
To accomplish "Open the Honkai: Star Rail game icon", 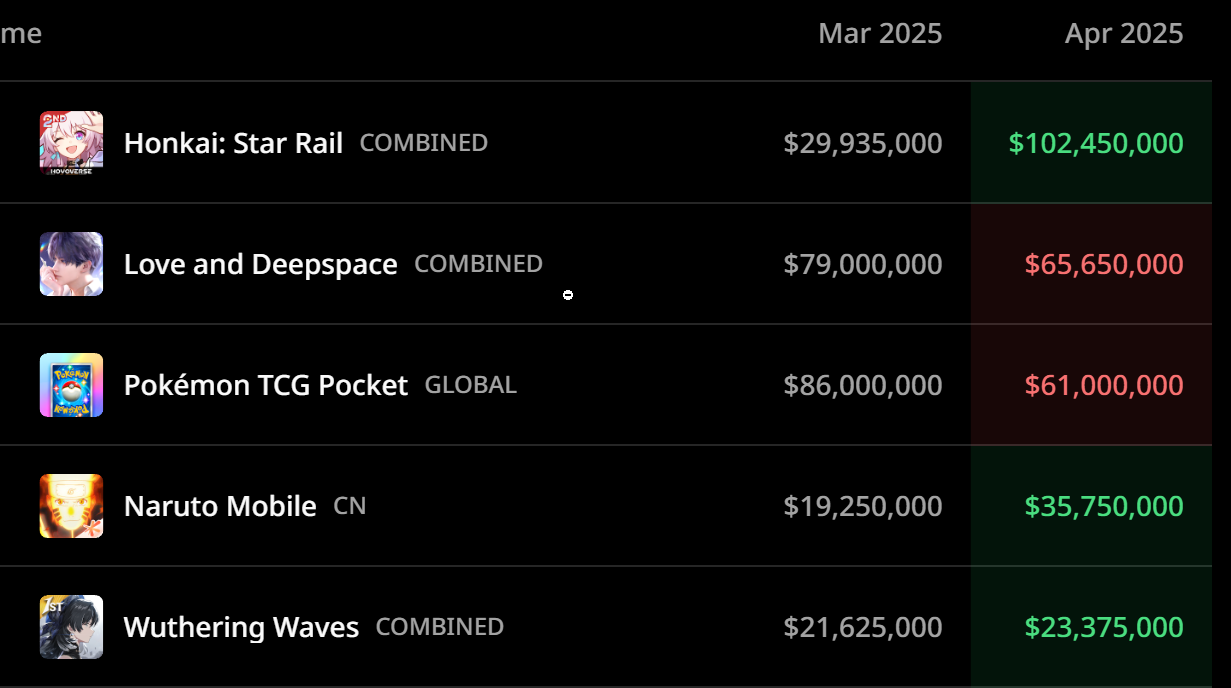I will click(x=71, y=143).
